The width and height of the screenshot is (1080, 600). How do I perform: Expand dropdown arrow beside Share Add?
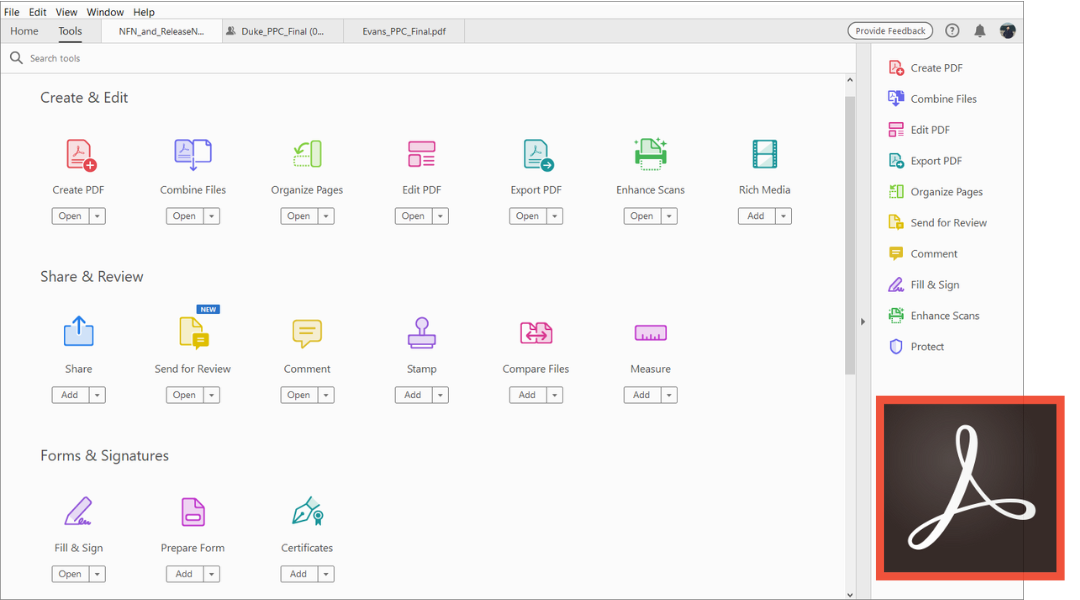coord(97,395)
